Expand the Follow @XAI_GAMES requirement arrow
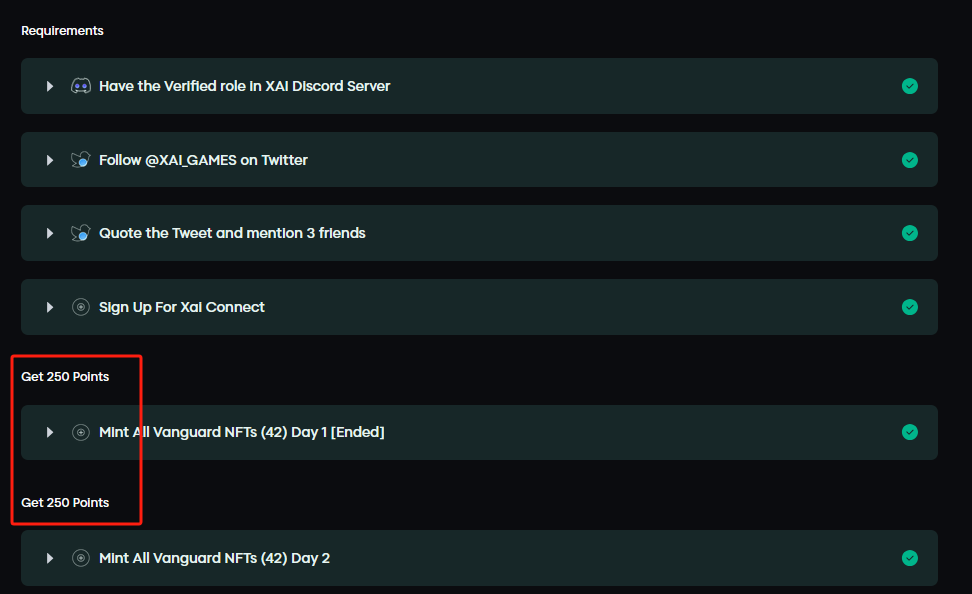Image resolution: width=972 pixels, height=594 pixels. pyautogui.click(x=50, y=160)
